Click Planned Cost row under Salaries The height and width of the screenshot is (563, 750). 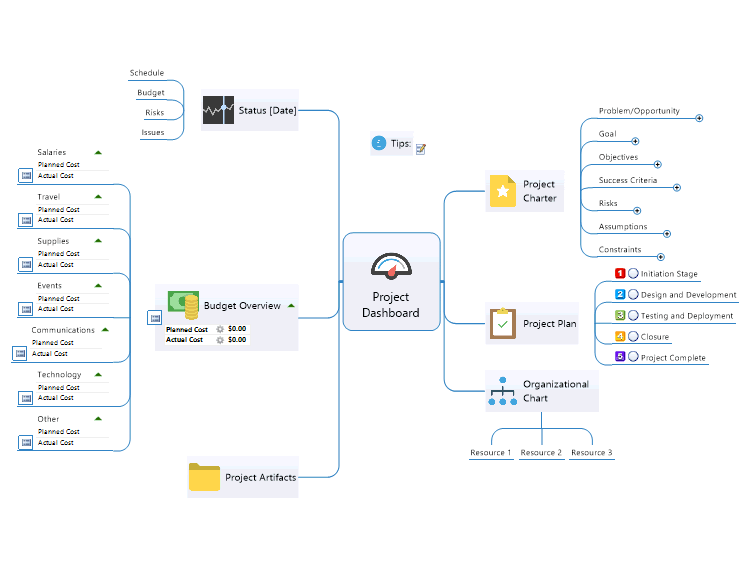coord(59,165)
